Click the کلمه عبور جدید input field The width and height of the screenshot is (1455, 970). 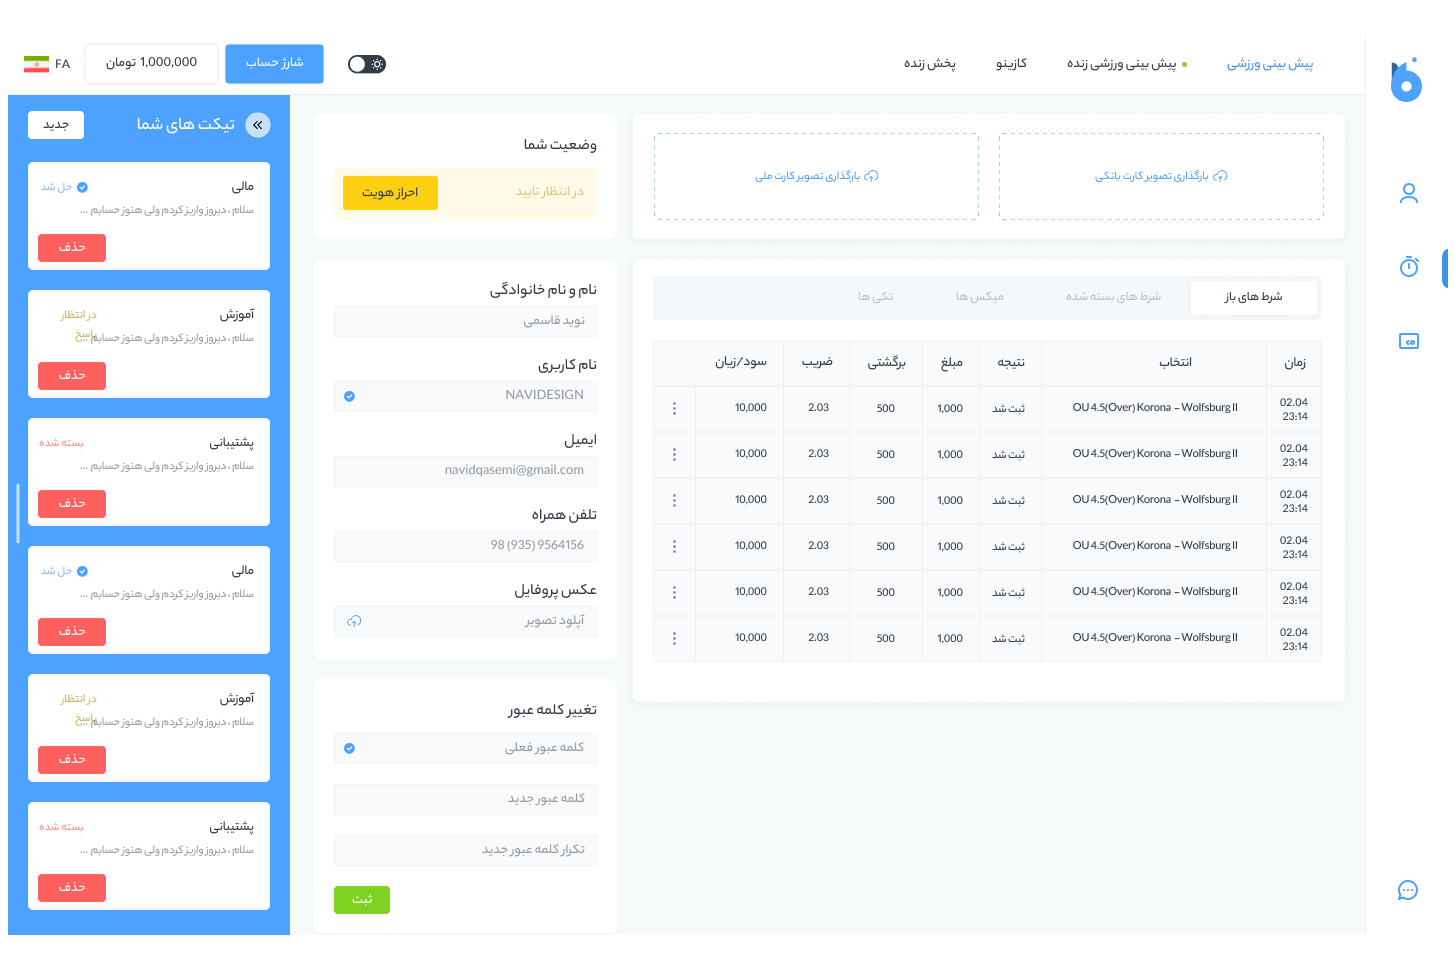465,799
